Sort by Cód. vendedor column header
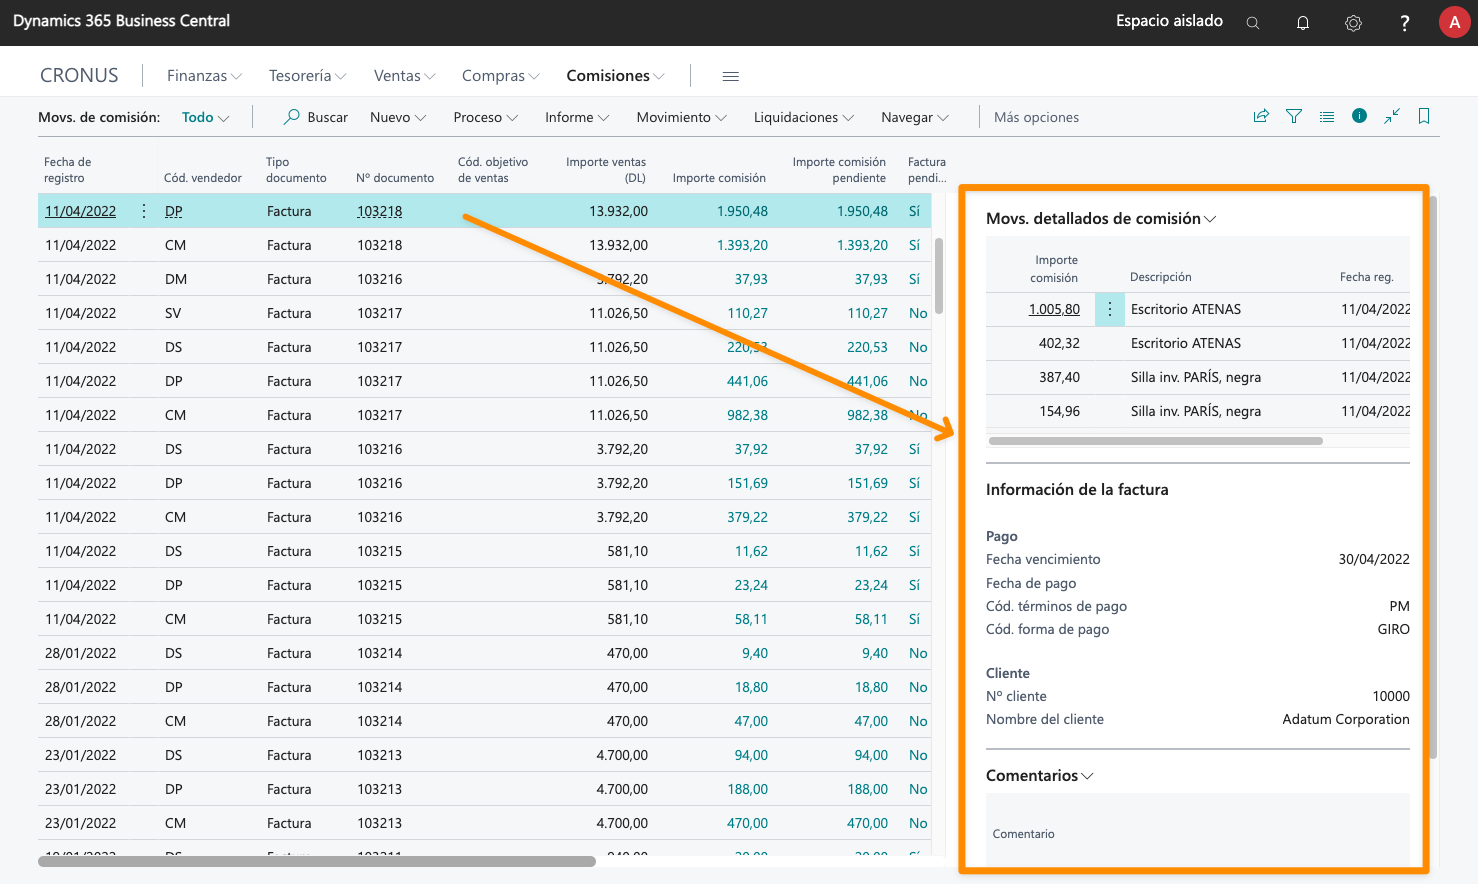The height and width of the screenshot is (884, 1478). coord(203,178)
